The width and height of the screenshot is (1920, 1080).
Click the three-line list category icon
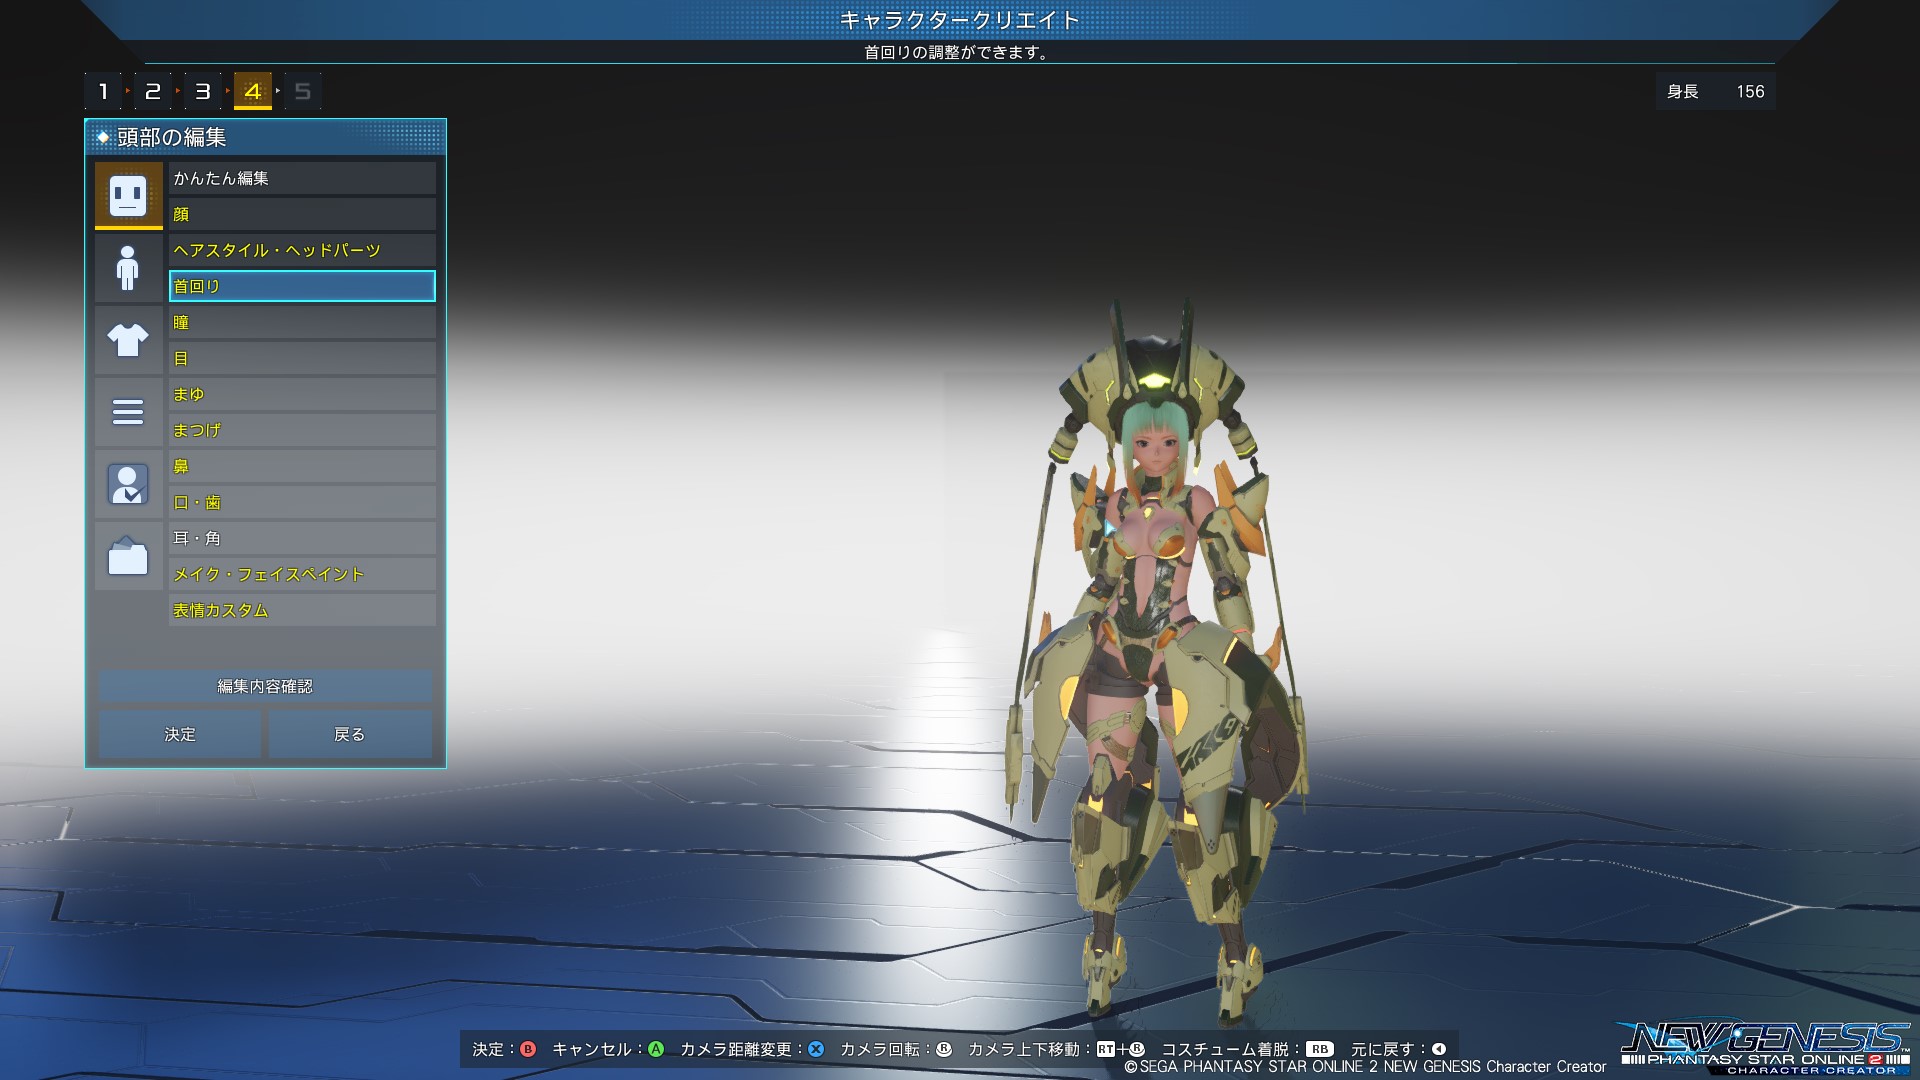pos(128,412)
